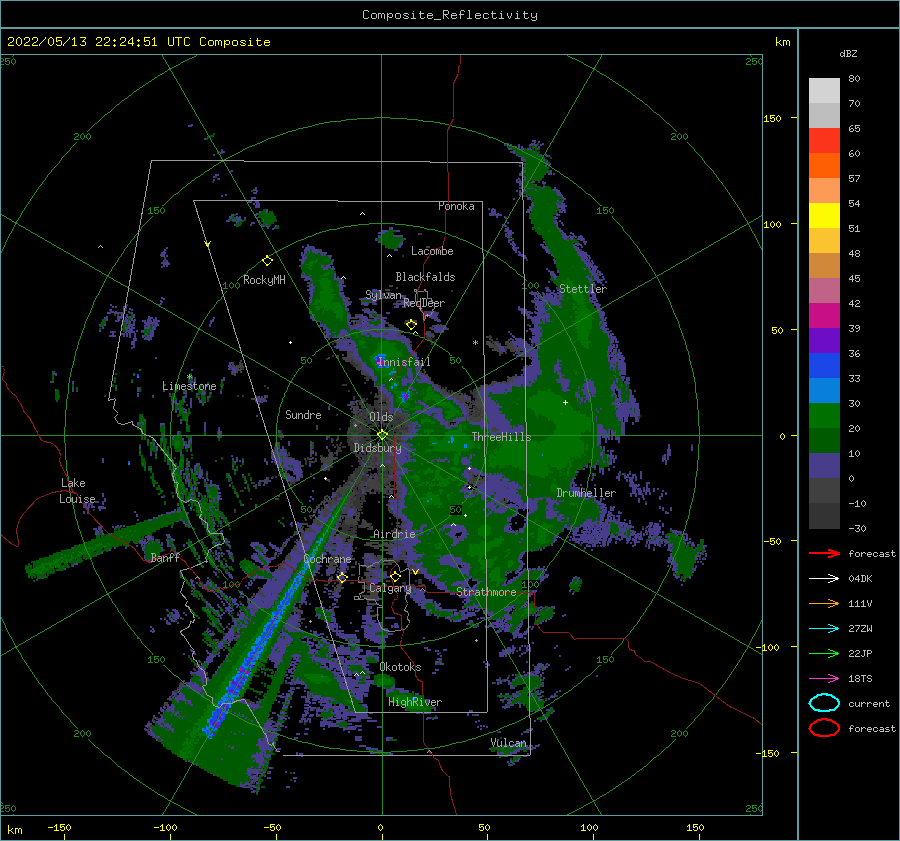Click the Stettler town label

[x=583, y=289]
